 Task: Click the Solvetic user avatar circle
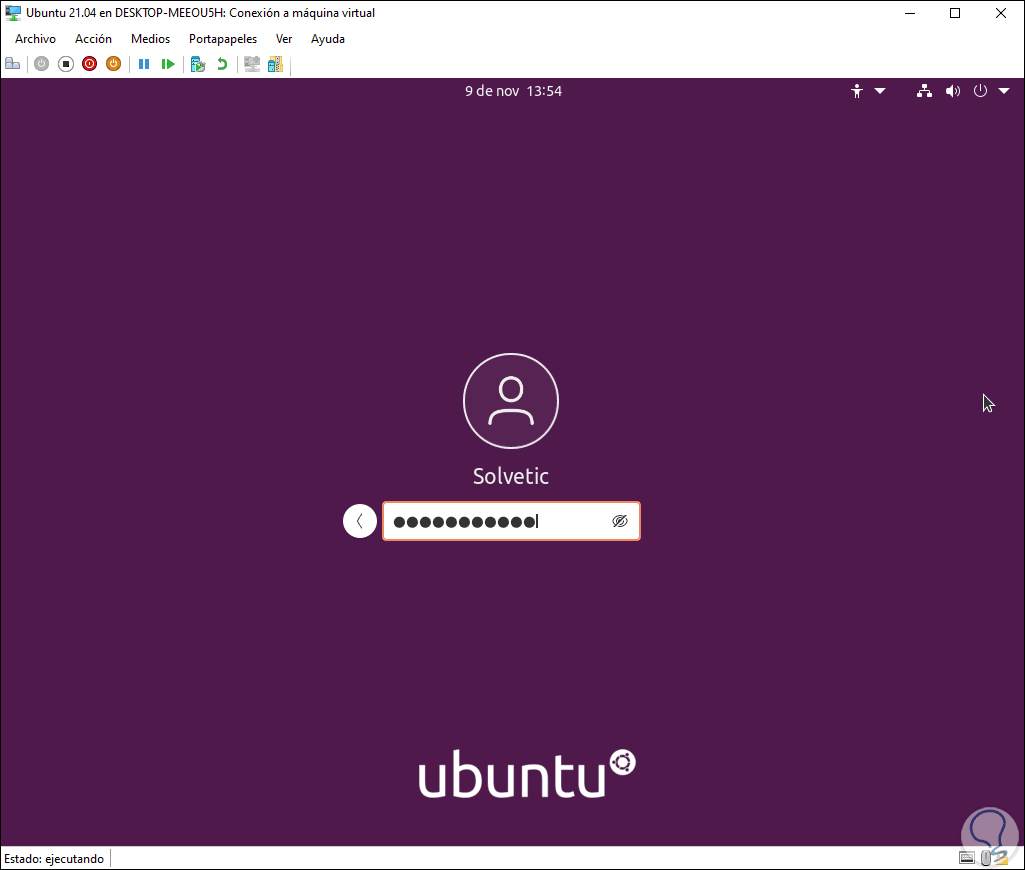[511, 401]
